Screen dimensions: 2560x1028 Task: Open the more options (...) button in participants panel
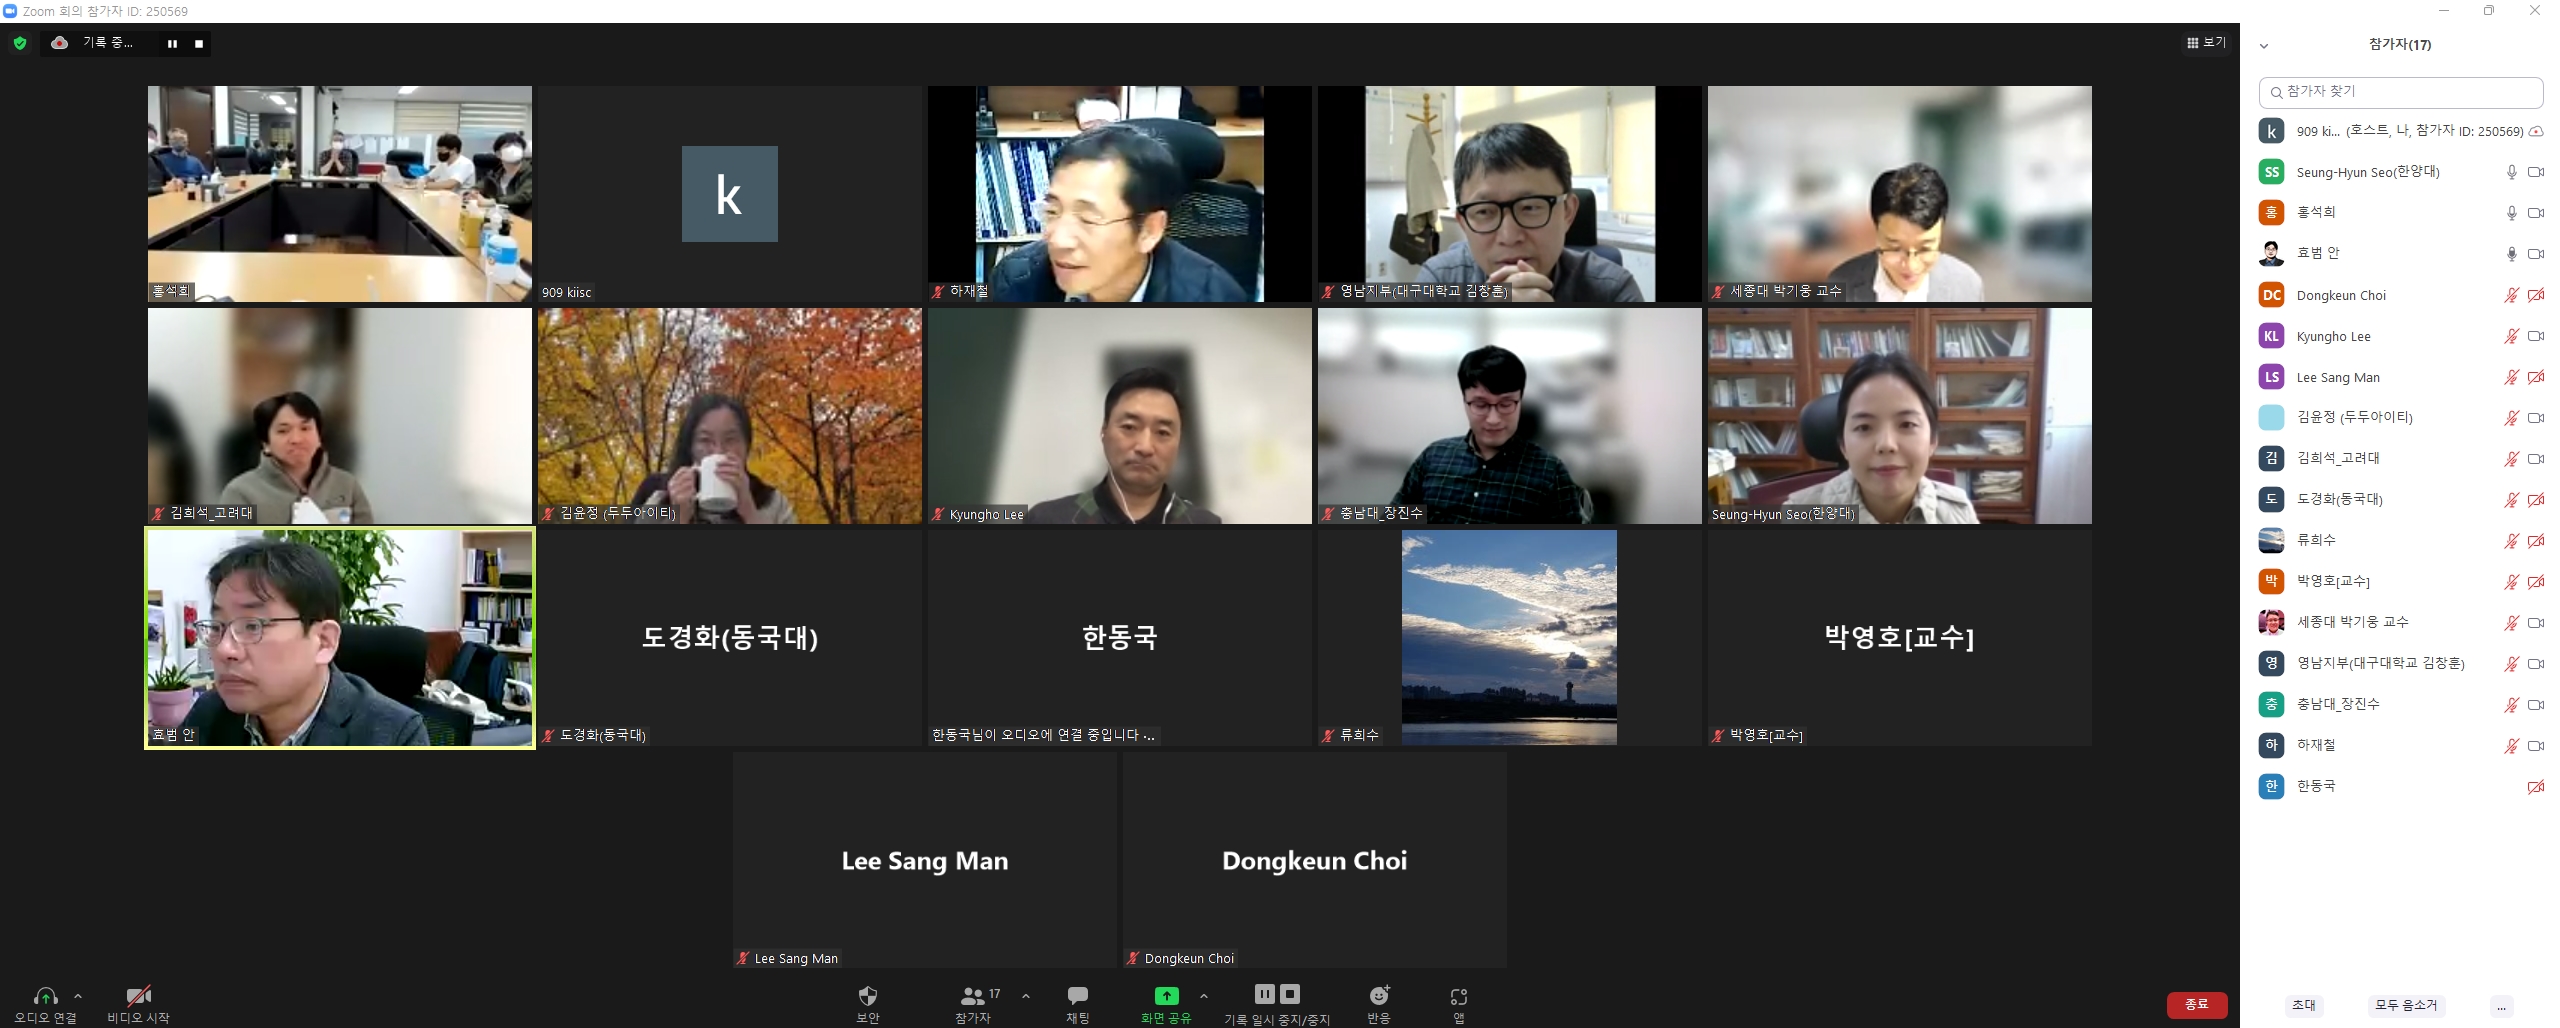(x=2501, y=1006)
